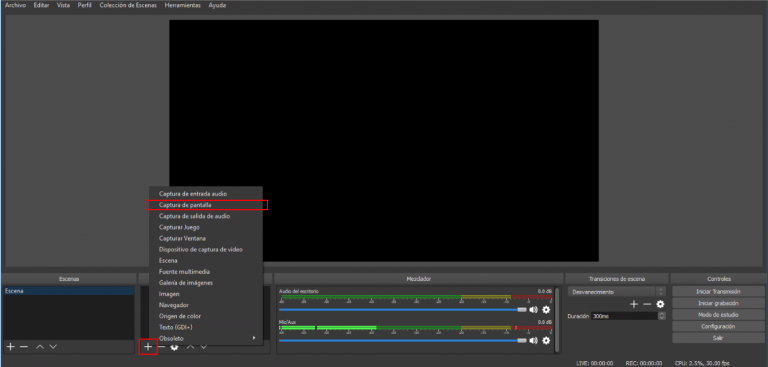This screenshot has width=768, height=367.
Task: Click CPU usage in status bar
Action: coord(701,363)
